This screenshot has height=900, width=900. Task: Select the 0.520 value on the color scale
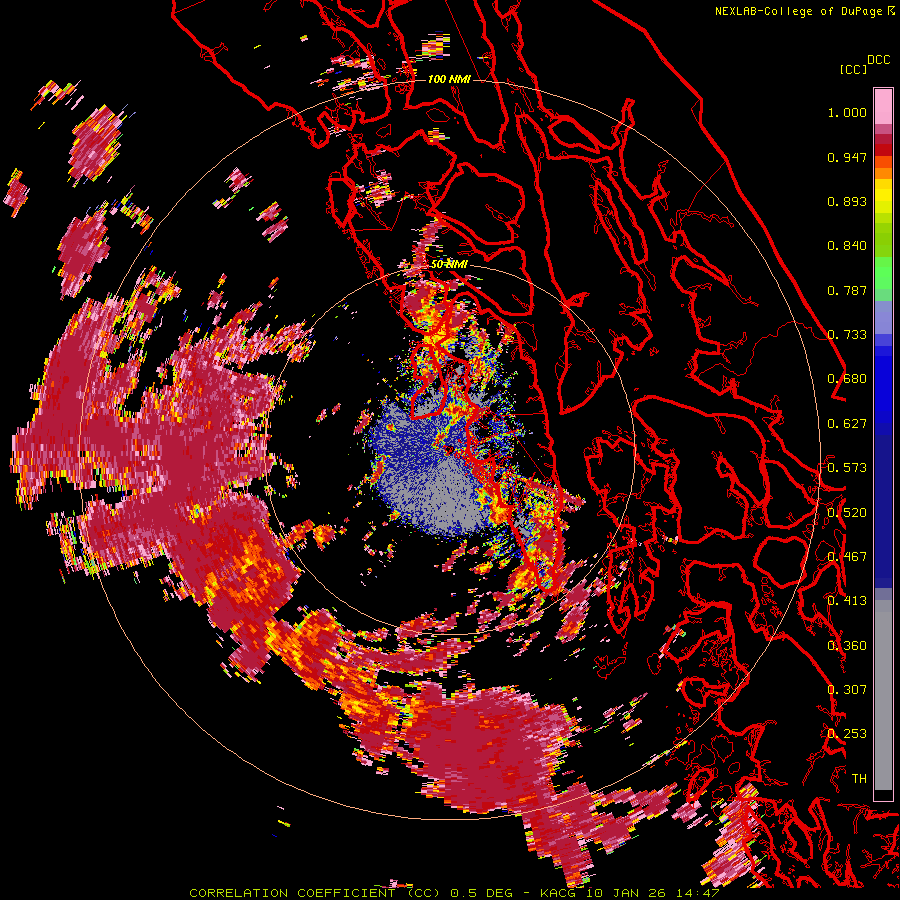[x=847, y=513]
